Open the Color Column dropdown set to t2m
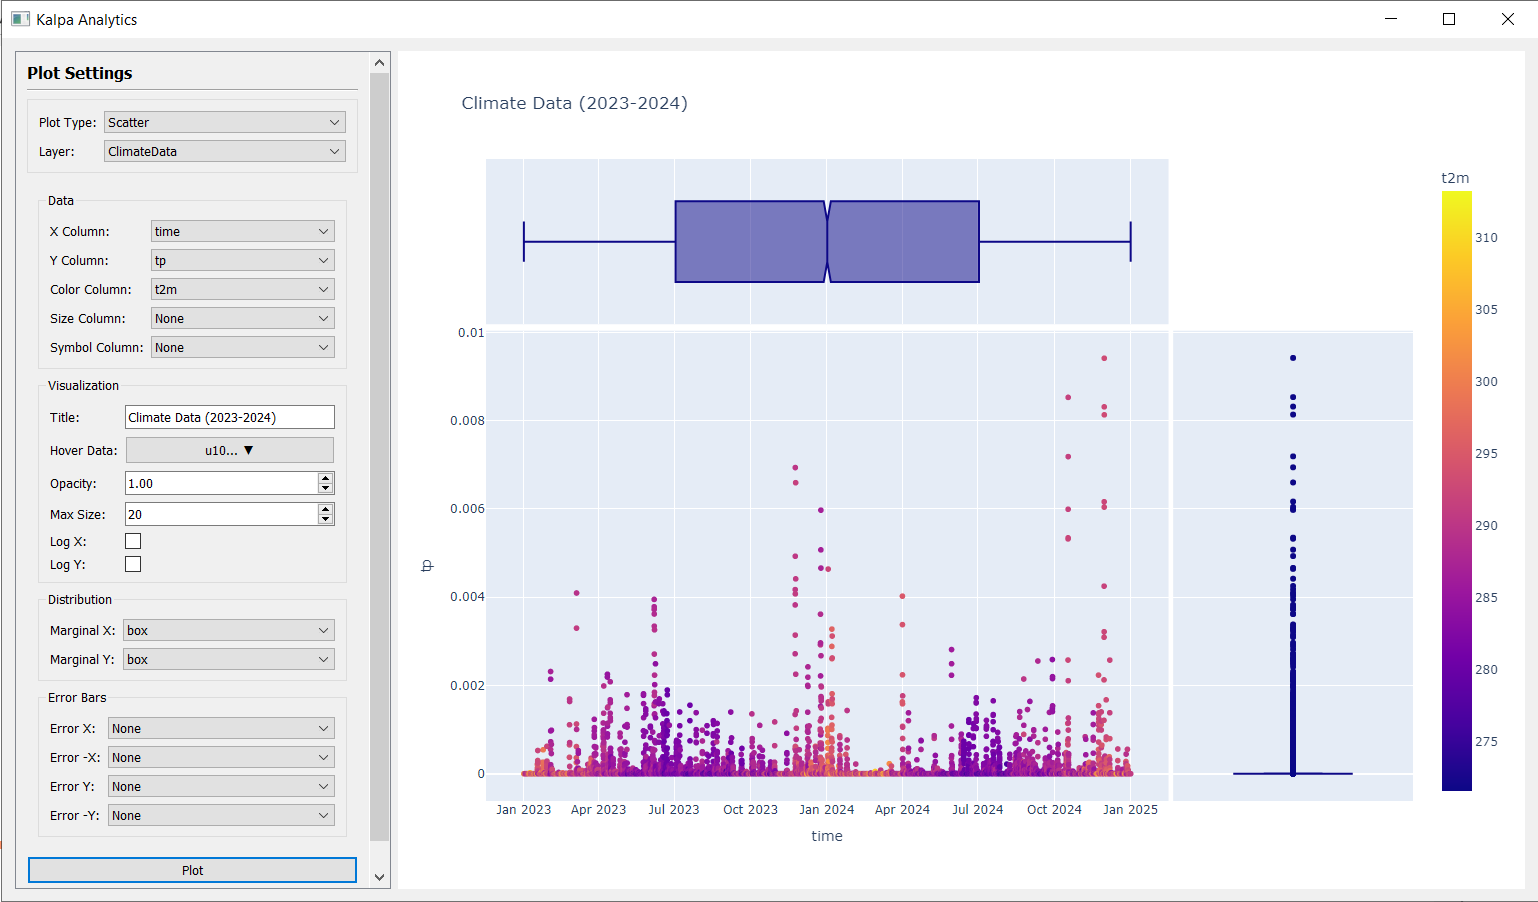 242,289
